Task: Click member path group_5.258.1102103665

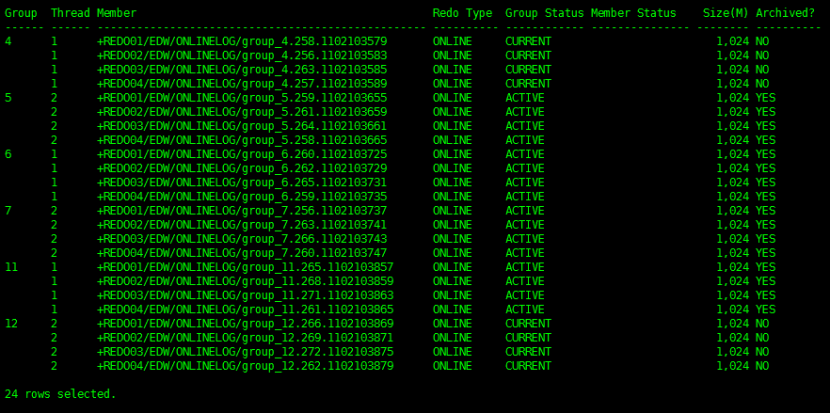Action: click(x=242, y=140)
